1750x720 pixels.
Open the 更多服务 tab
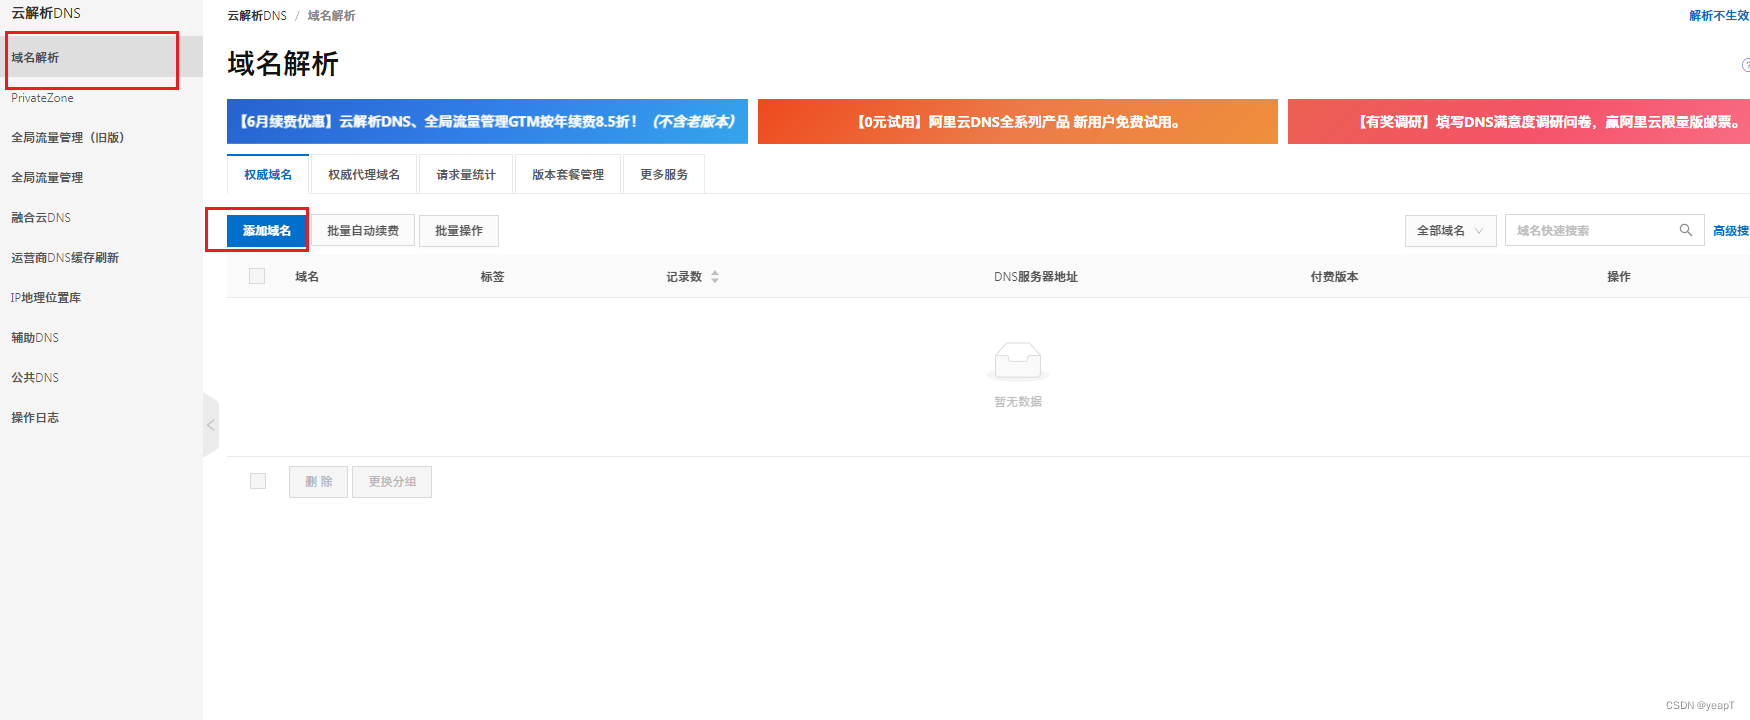(664, 174)
